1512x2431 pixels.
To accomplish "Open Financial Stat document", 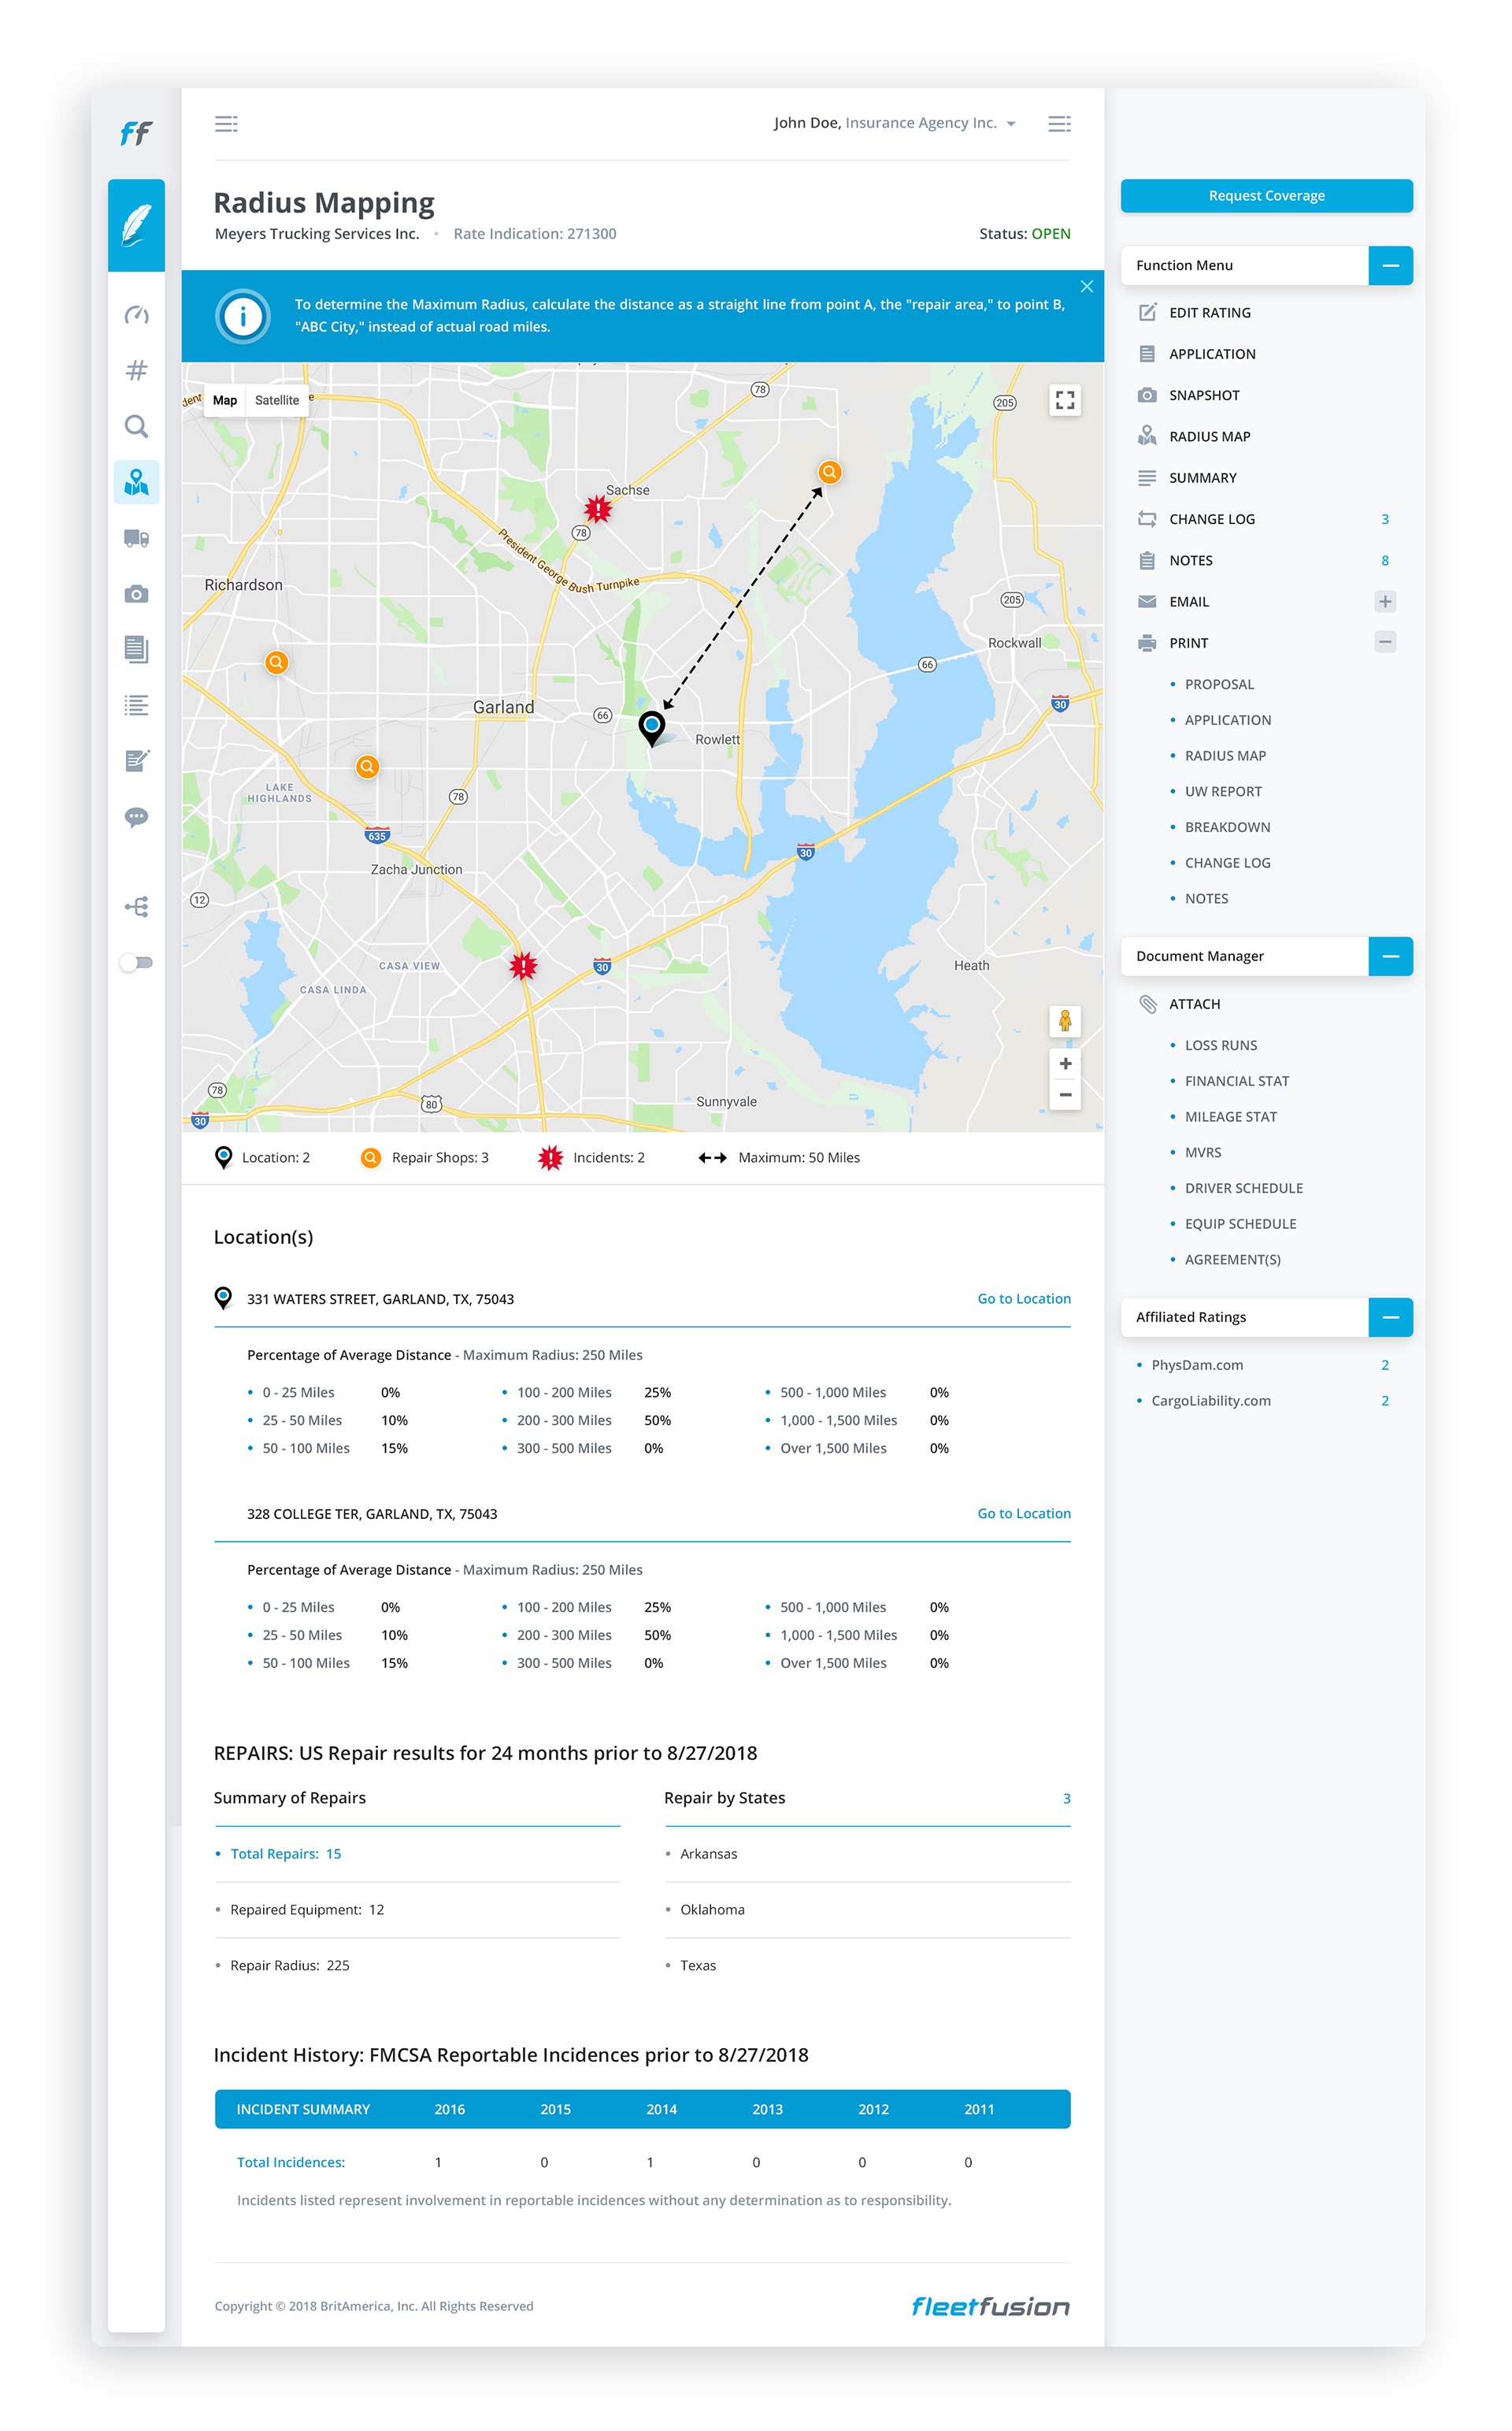I will pyautogui.click(x=1237, y=1081).
